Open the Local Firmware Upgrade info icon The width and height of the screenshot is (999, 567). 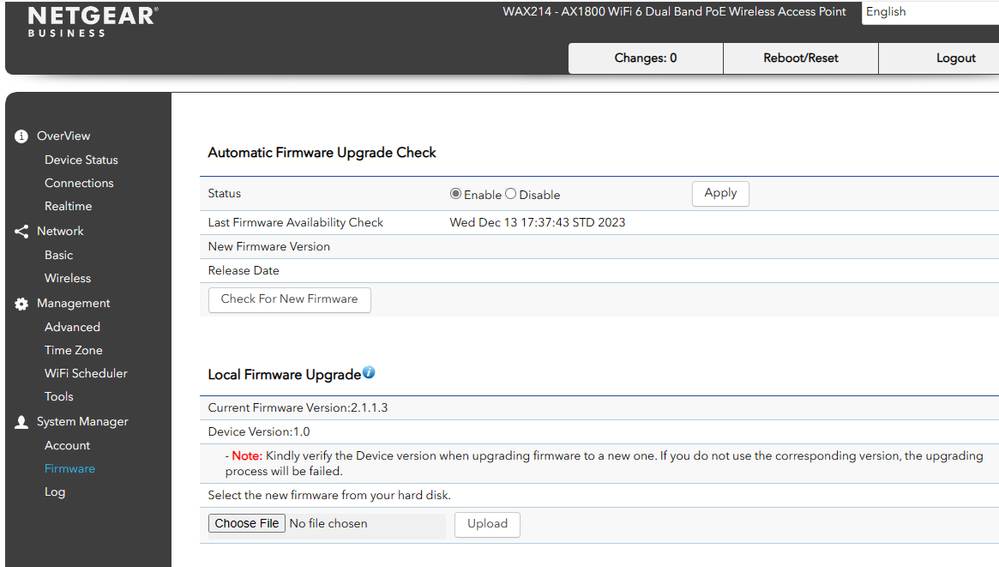[369, 373]
